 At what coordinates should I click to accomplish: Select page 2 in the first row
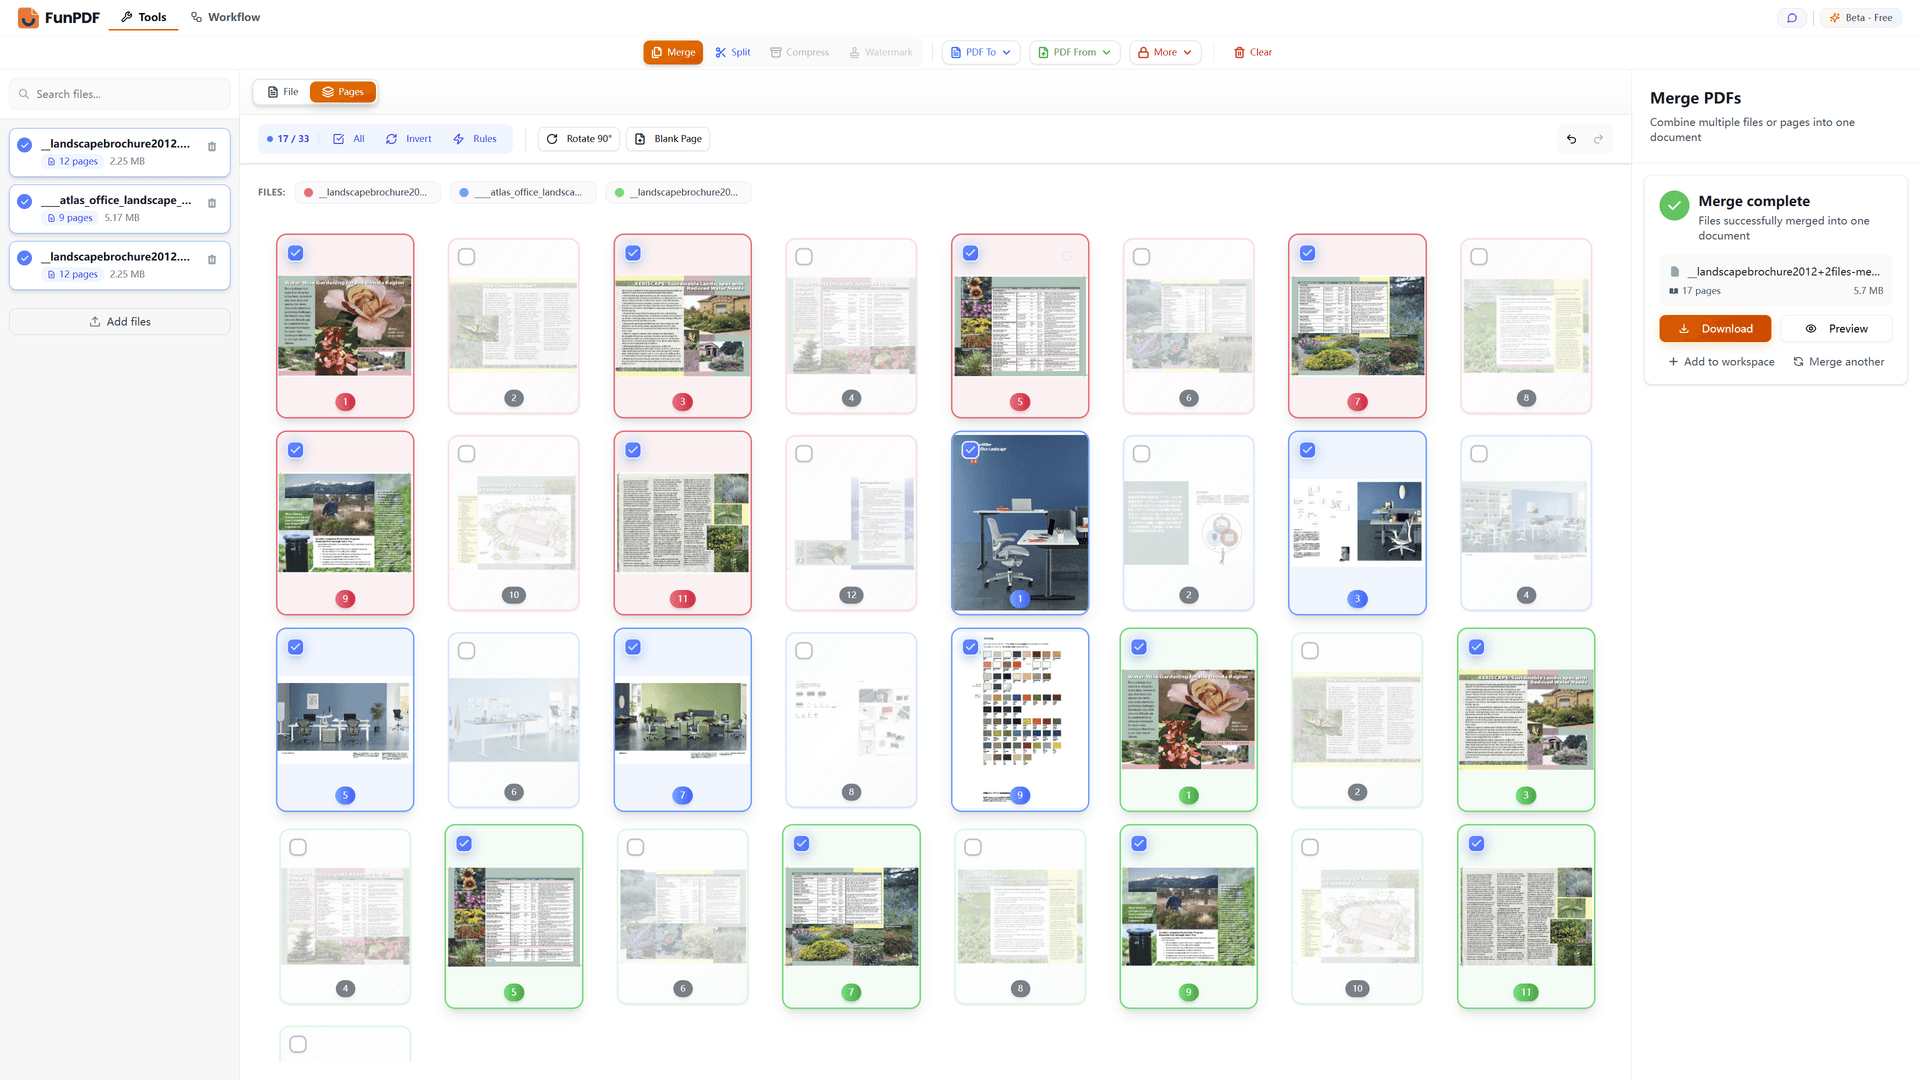[x=466, y=256]
